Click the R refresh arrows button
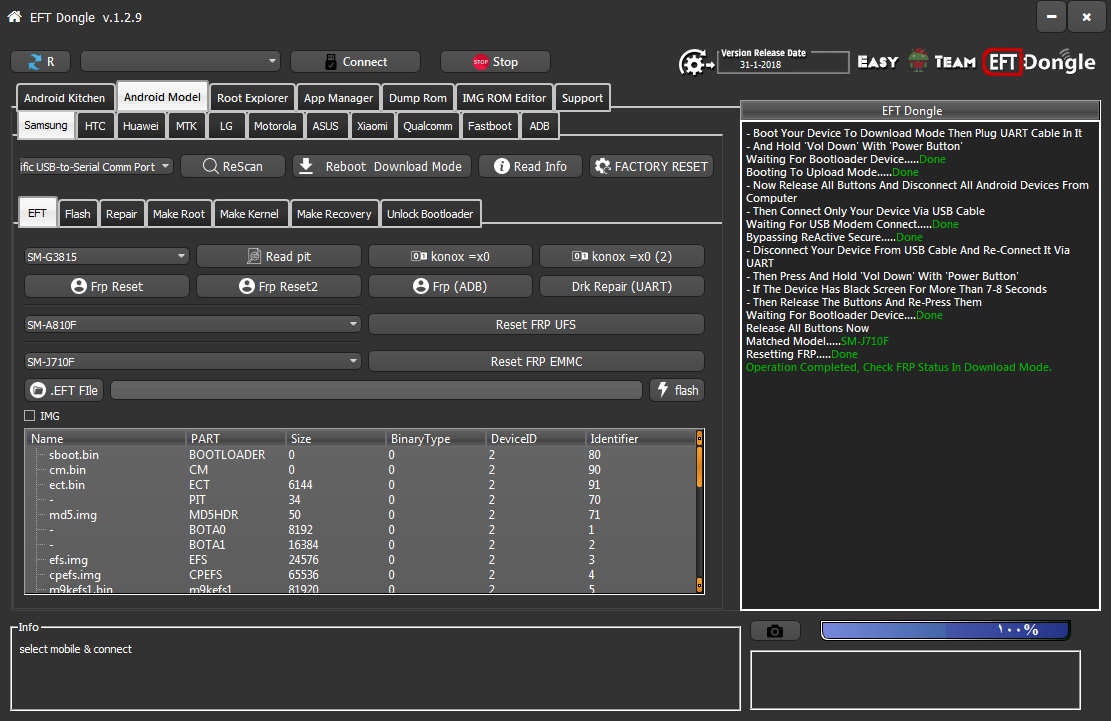This screenshot has height=721, width=1111. [x=41, y=62]
